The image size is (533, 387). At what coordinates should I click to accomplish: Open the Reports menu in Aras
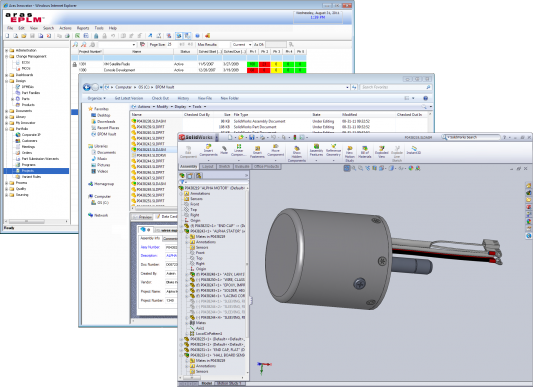click(83, 28)
